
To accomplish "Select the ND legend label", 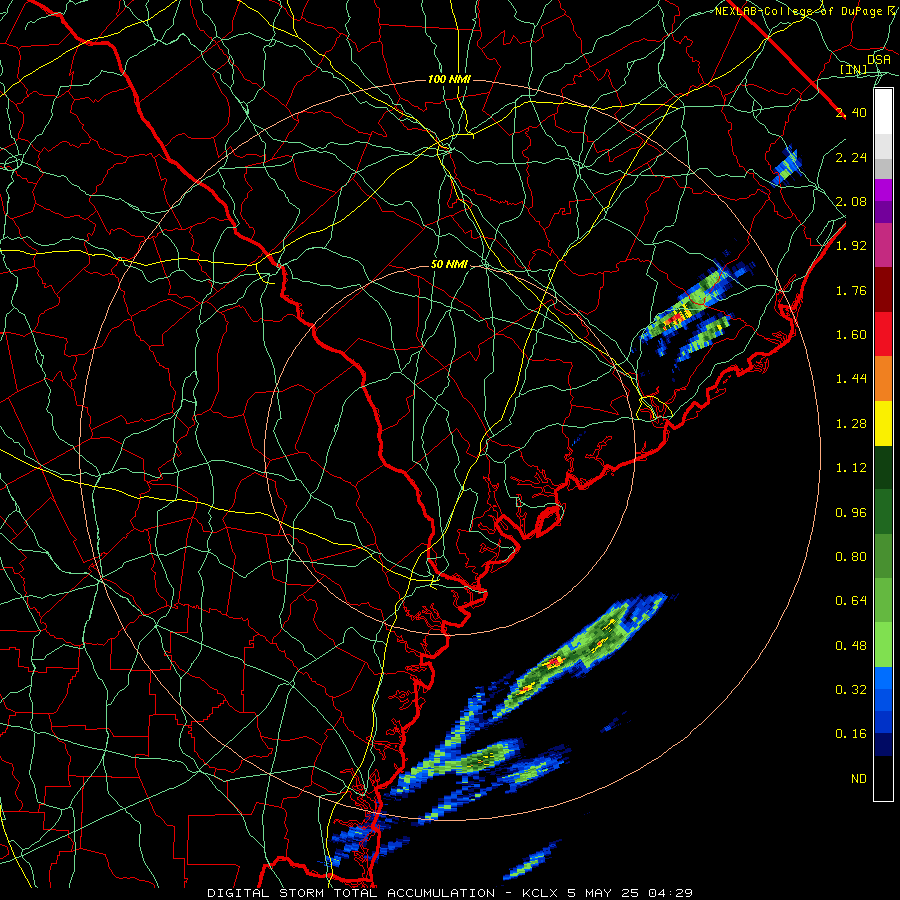I will pyautogui.click(x=859, y=779).
